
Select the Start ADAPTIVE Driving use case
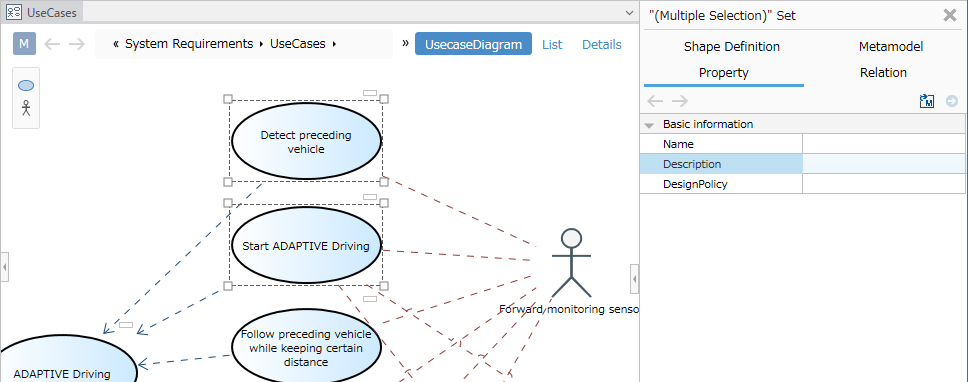coord(306,246)
